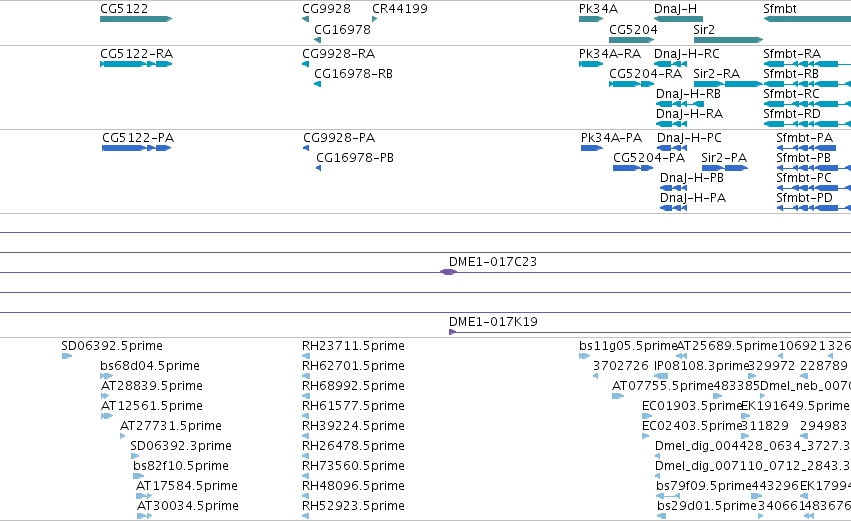Select the CG5204-PA protein label

649,158
